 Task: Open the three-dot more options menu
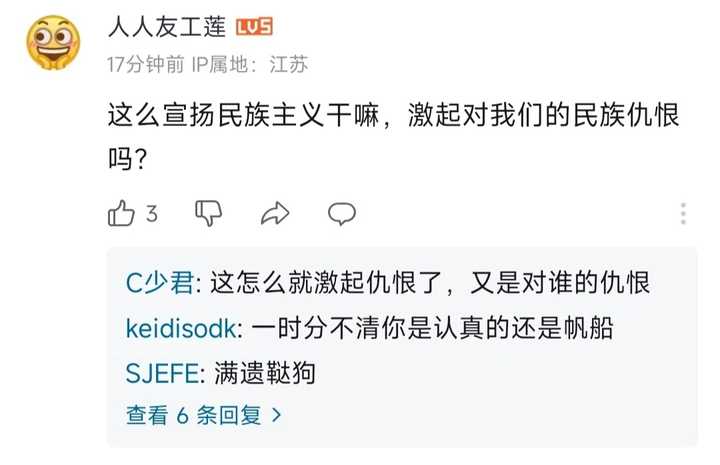coord(684,213)
